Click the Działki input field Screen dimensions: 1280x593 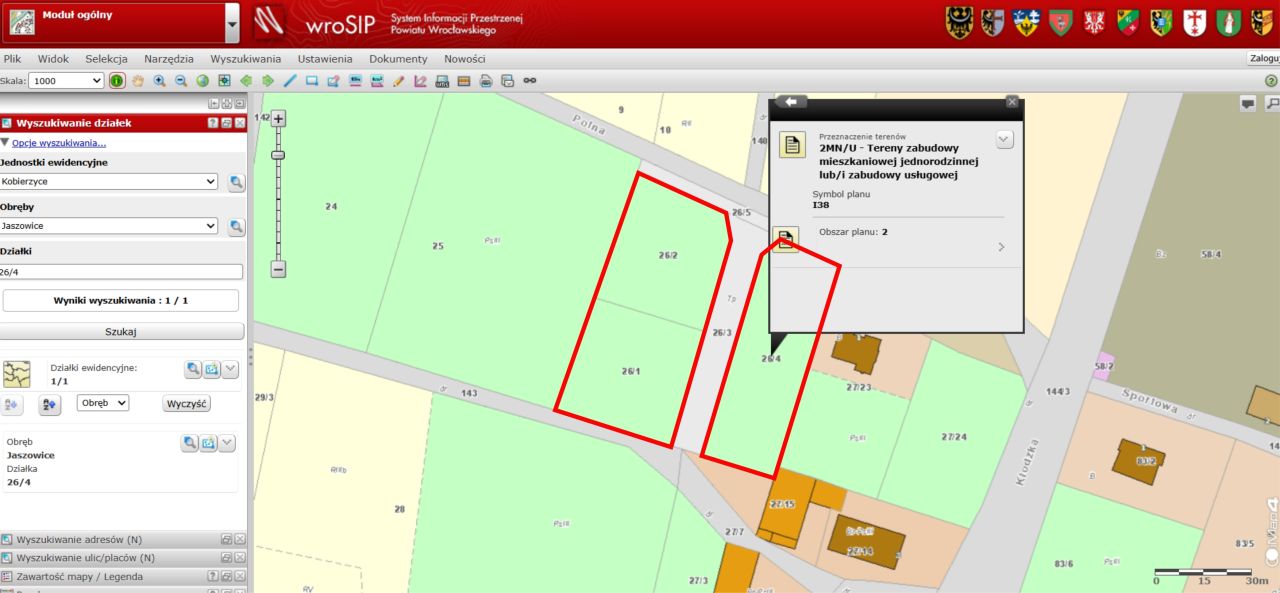coord(121,271)
